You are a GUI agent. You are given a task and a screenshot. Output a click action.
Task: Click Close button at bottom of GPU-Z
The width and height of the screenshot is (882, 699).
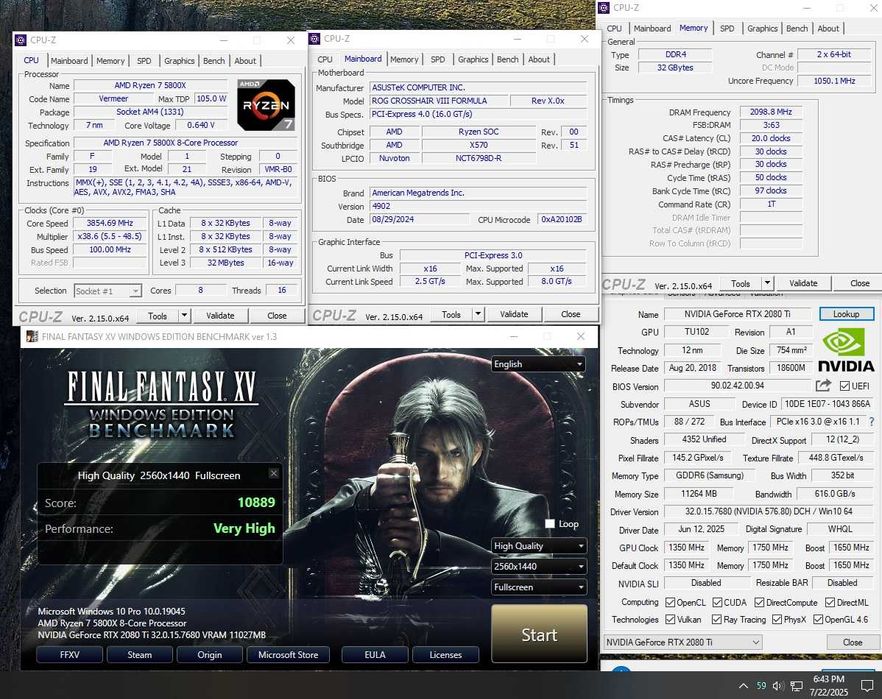(852, 642)
